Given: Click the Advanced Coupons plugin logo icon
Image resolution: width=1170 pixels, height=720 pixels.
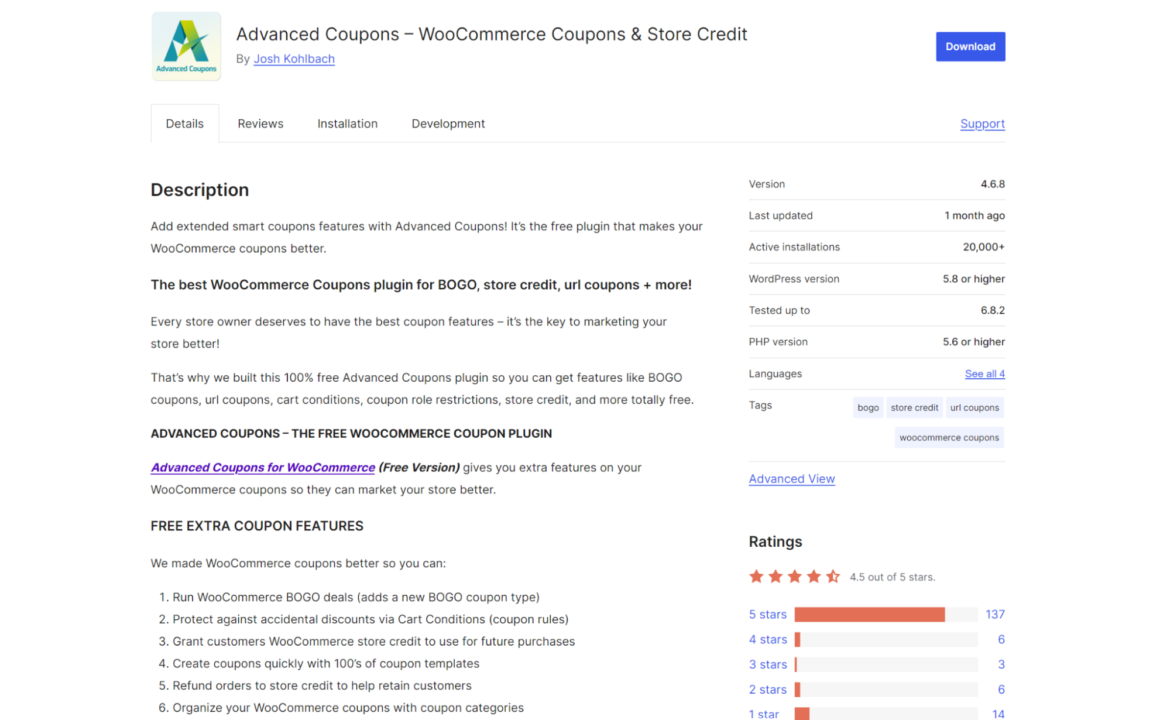Looking at the screenshot, I should pos(186,46).
